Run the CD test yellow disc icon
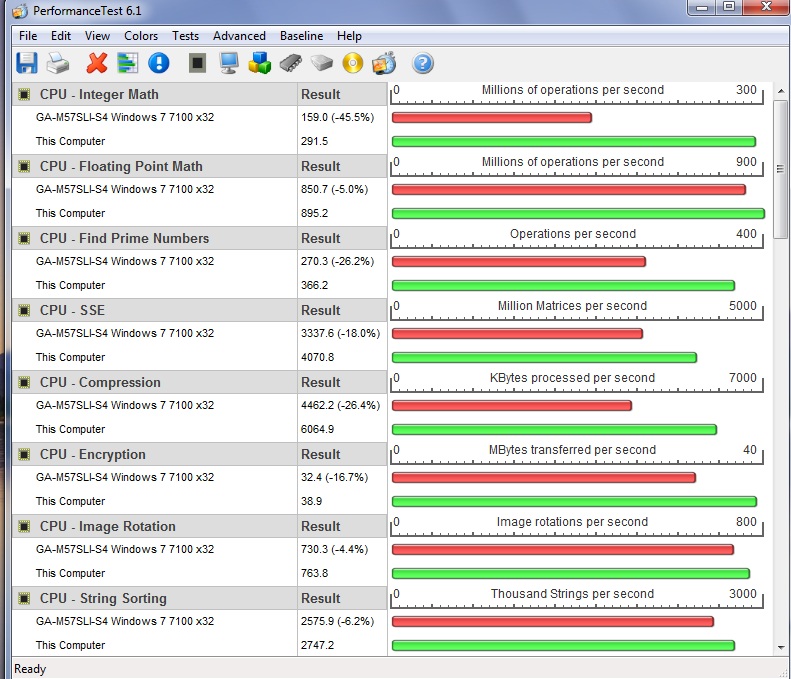Image resolution: width=791 pixels, height=679 pixels. pyautogui.click(x=353, y=64)
